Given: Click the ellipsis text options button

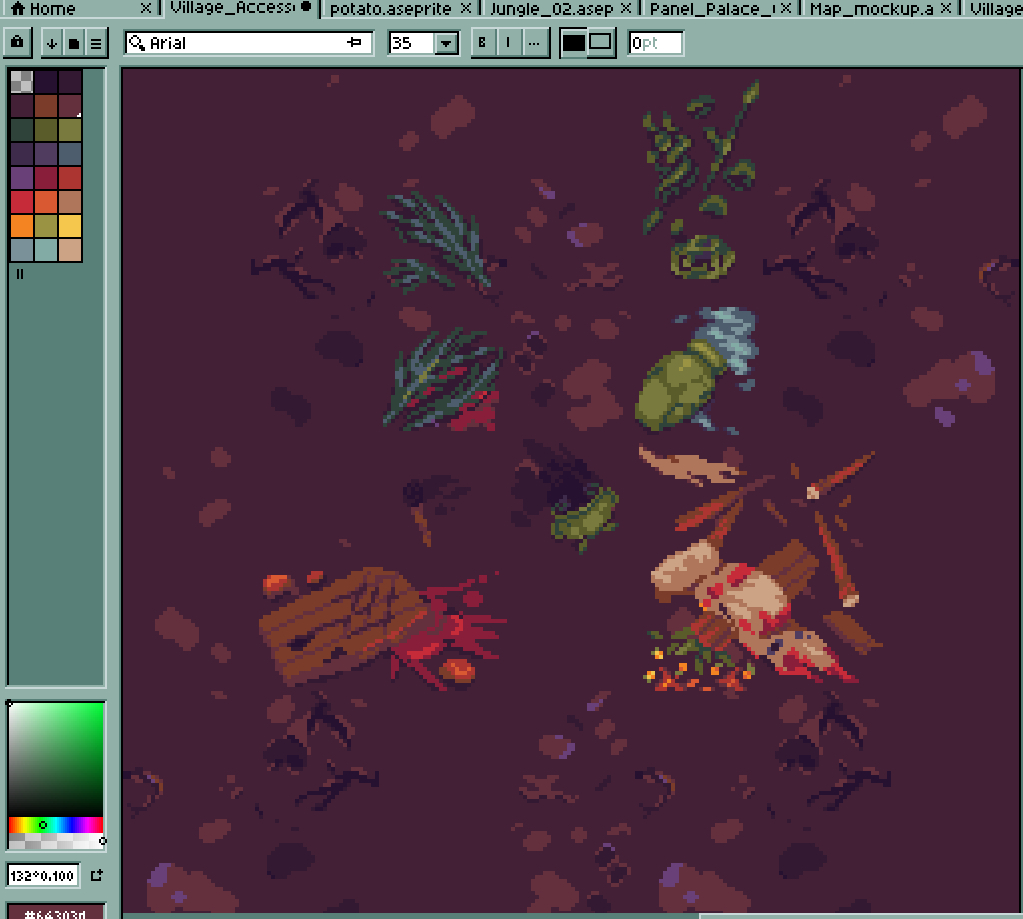Looking at the screenshot, I should [535, 43].
